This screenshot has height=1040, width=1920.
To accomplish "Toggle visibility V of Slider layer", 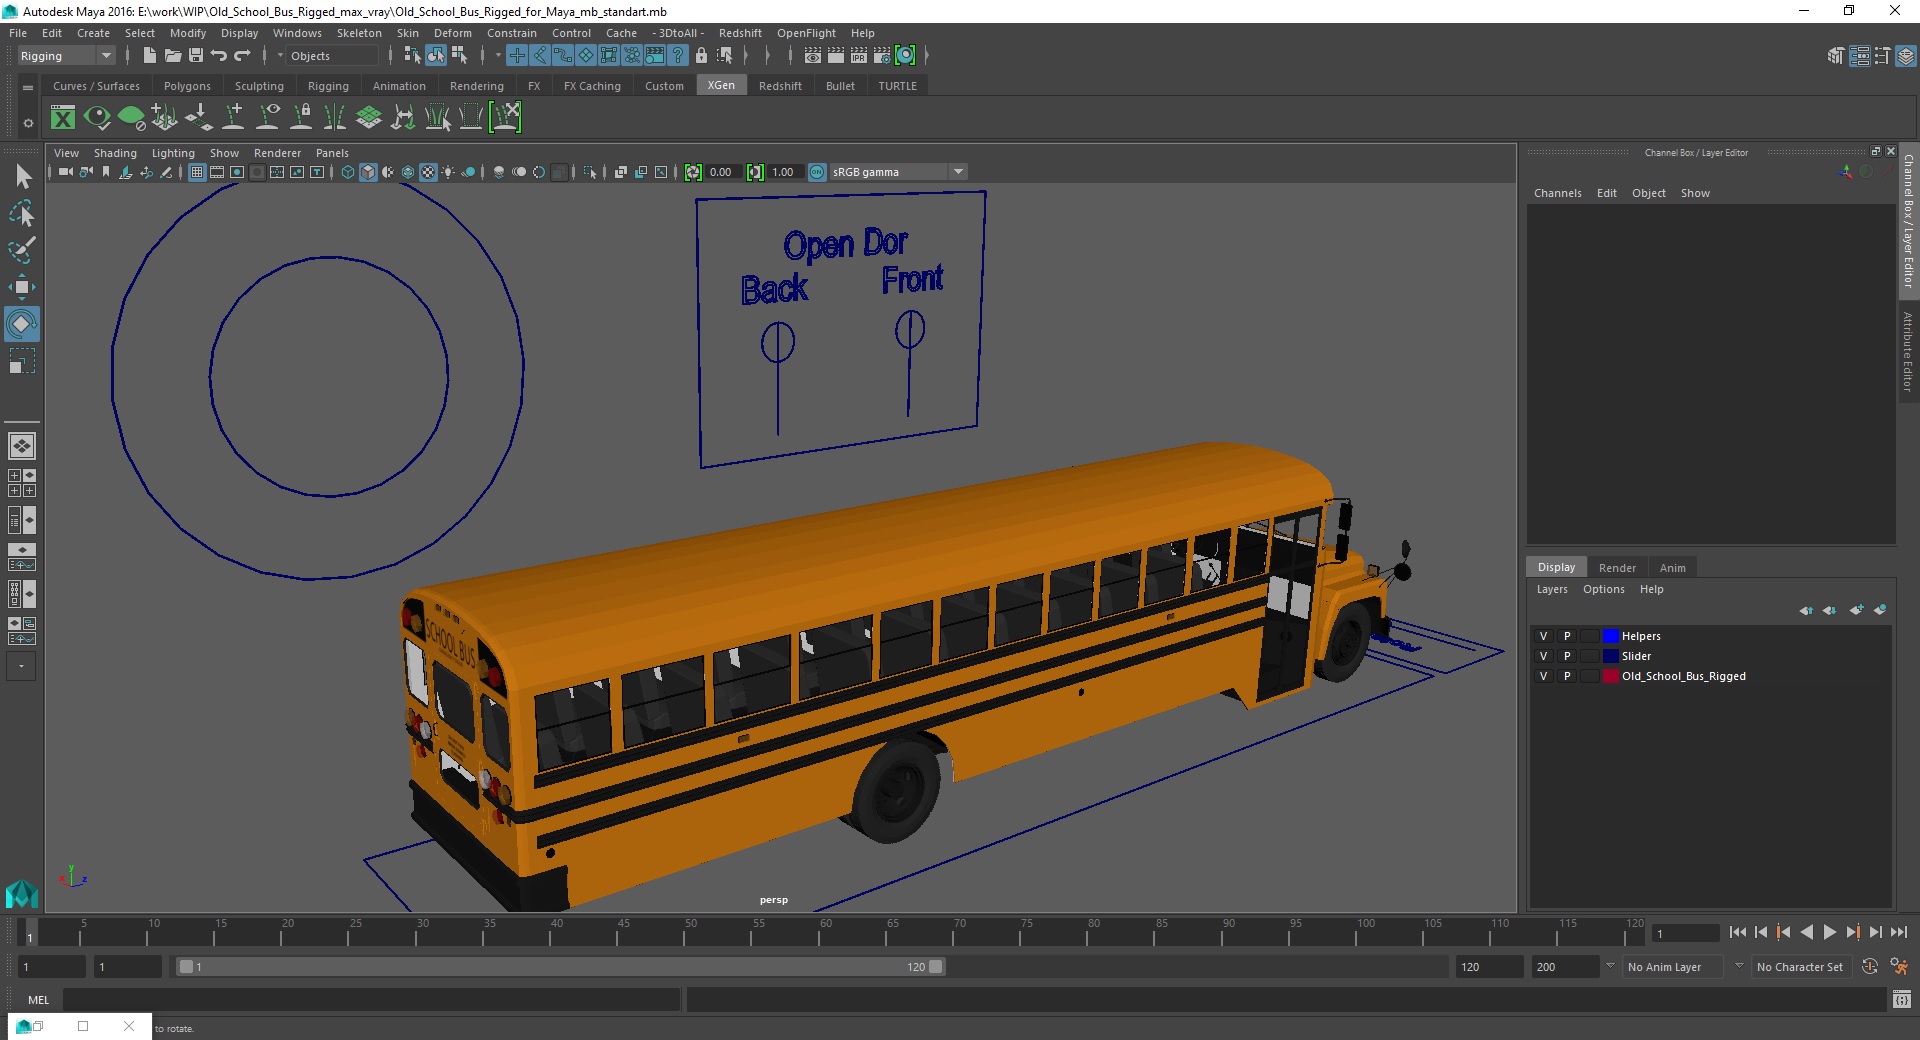I will [x=1543, y=656].
